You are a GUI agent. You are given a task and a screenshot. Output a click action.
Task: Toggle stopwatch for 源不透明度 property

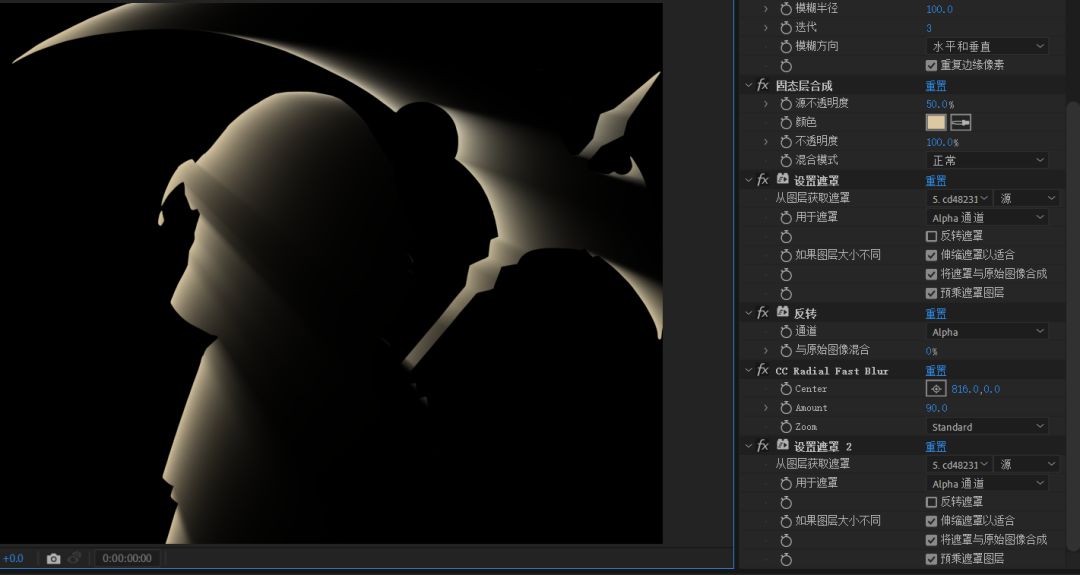pos(786,104)
